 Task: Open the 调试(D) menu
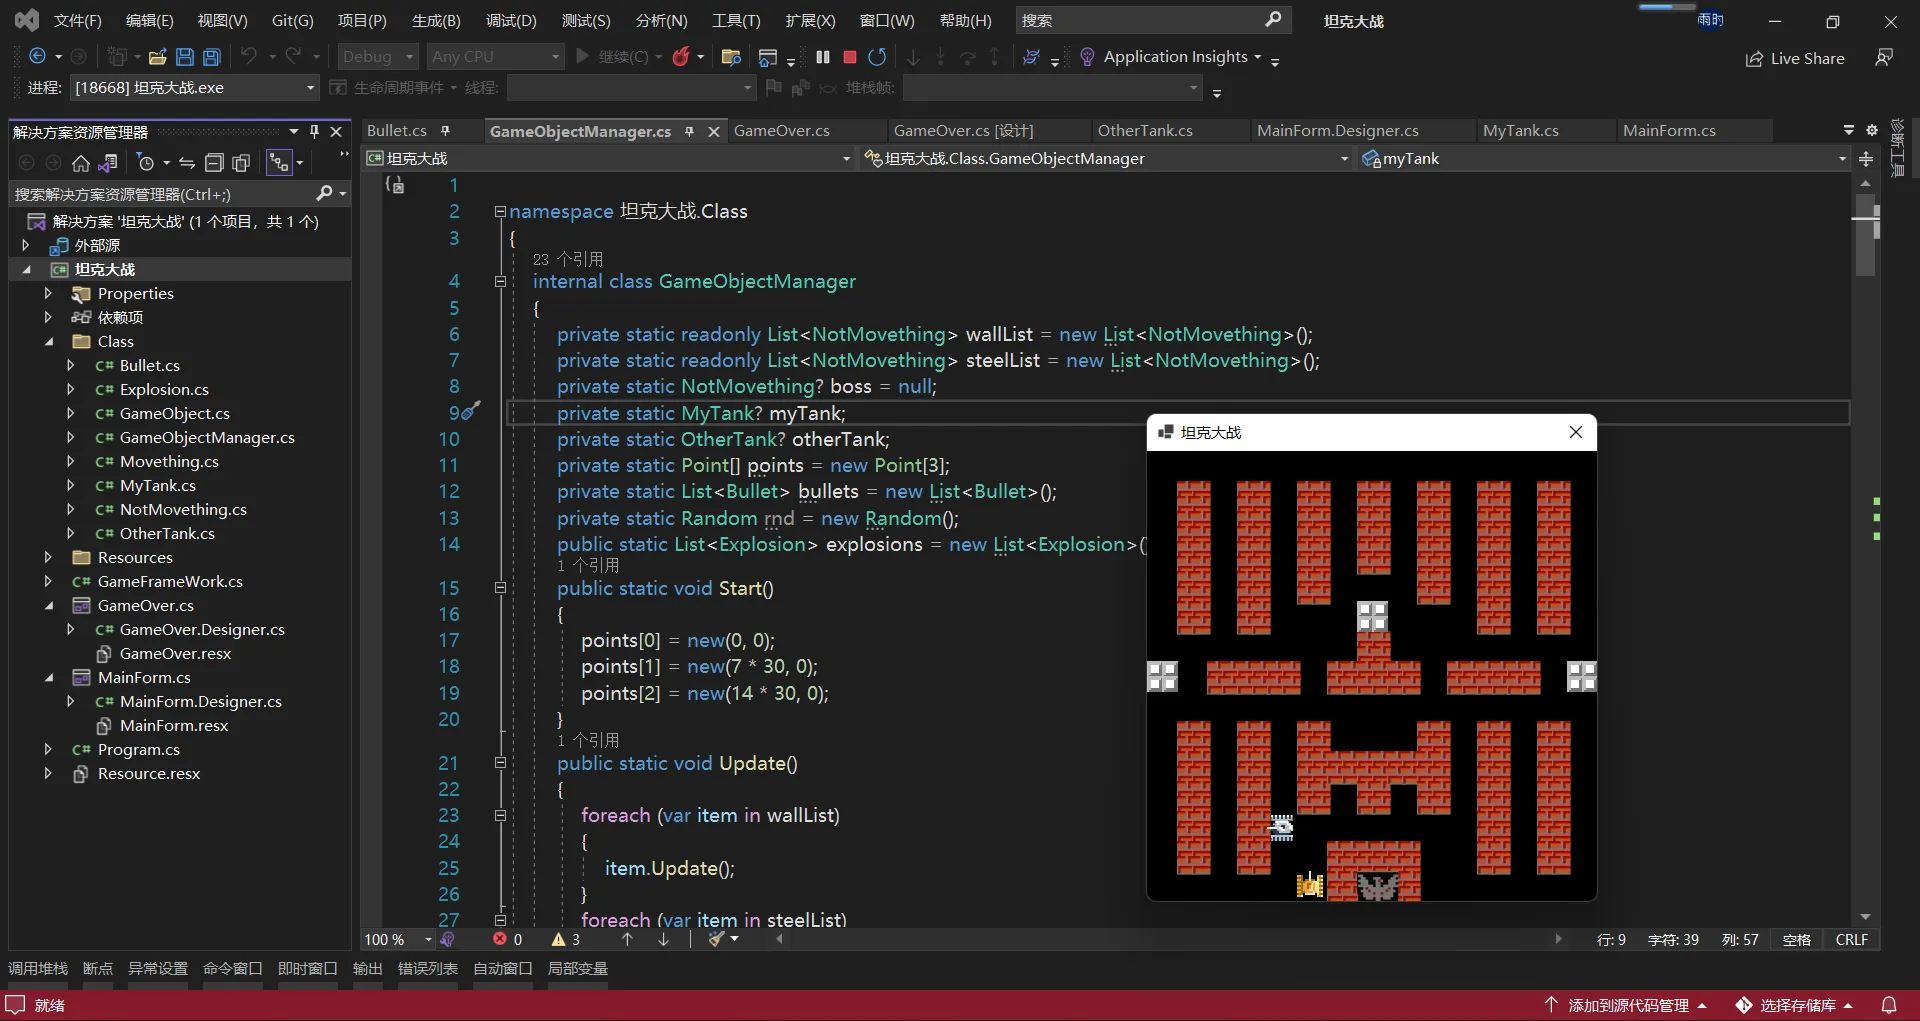[x=510, y=20]
